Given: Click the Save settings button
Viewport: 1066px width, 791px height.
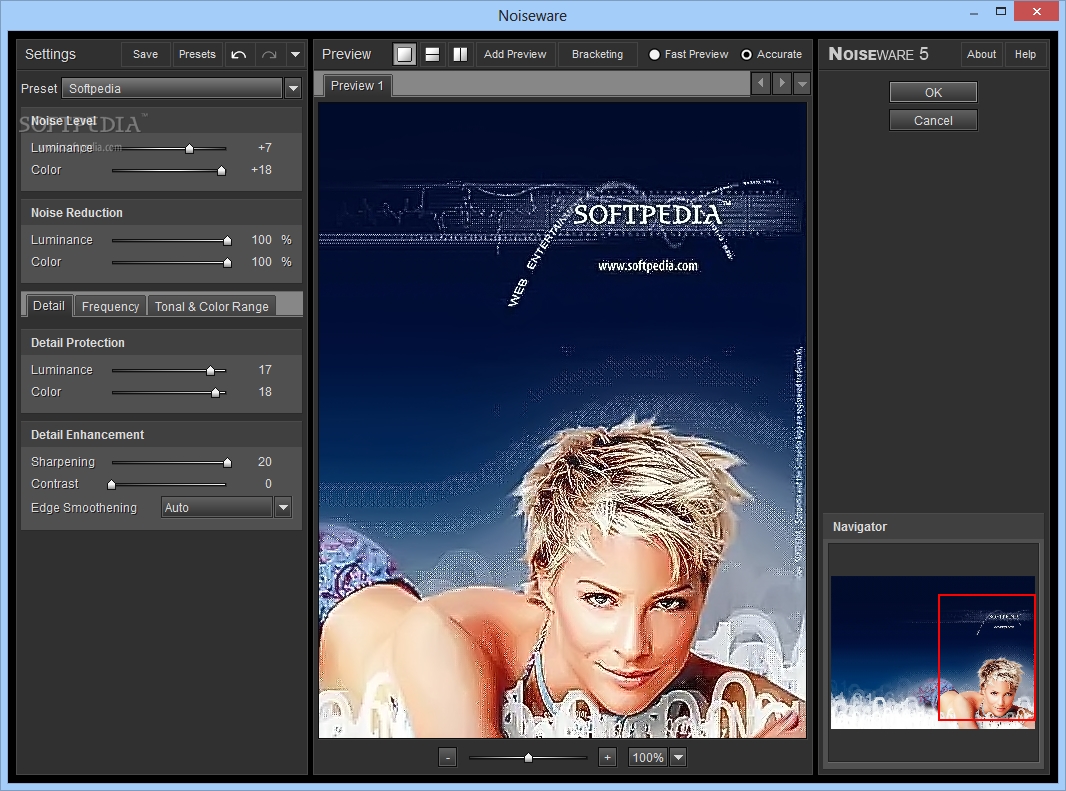Looking at the screenshot, I should tap(145, 54).
